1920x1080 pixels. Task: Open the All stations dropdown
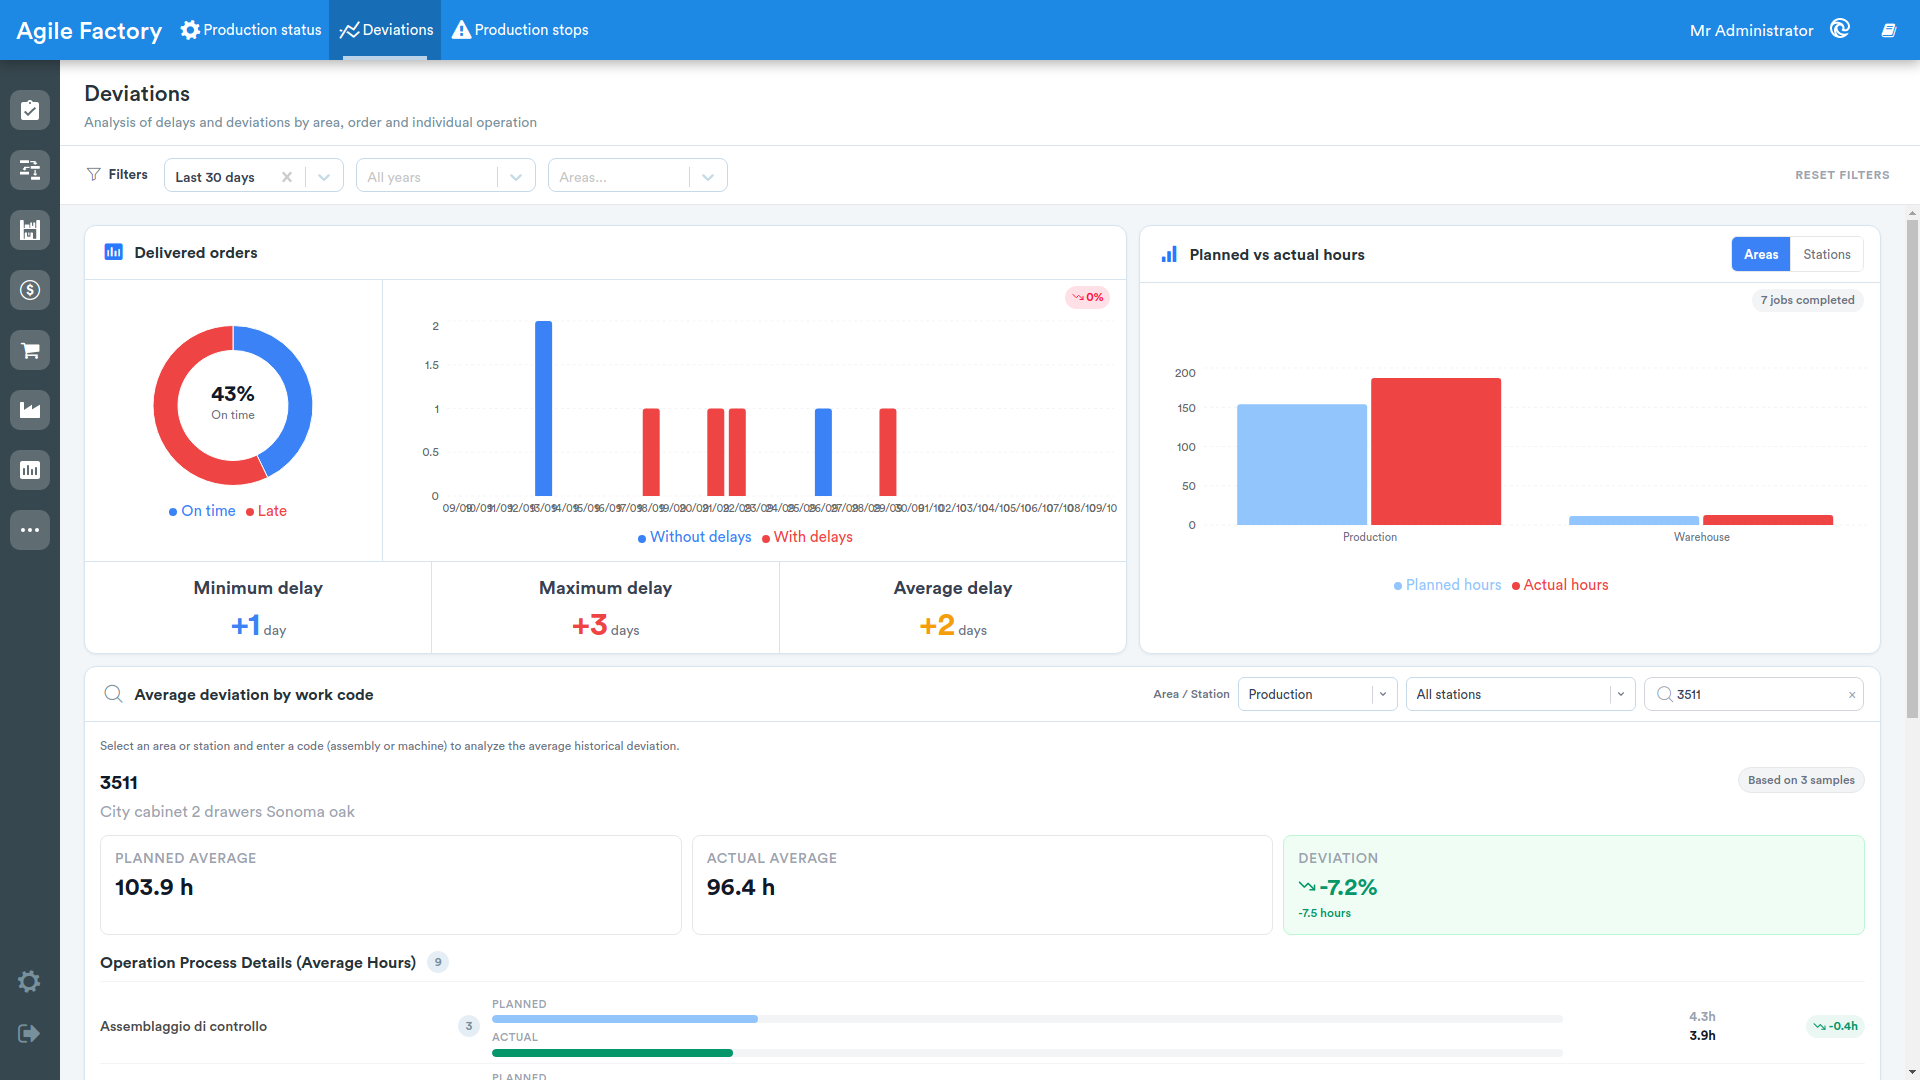click(1520, 694)
